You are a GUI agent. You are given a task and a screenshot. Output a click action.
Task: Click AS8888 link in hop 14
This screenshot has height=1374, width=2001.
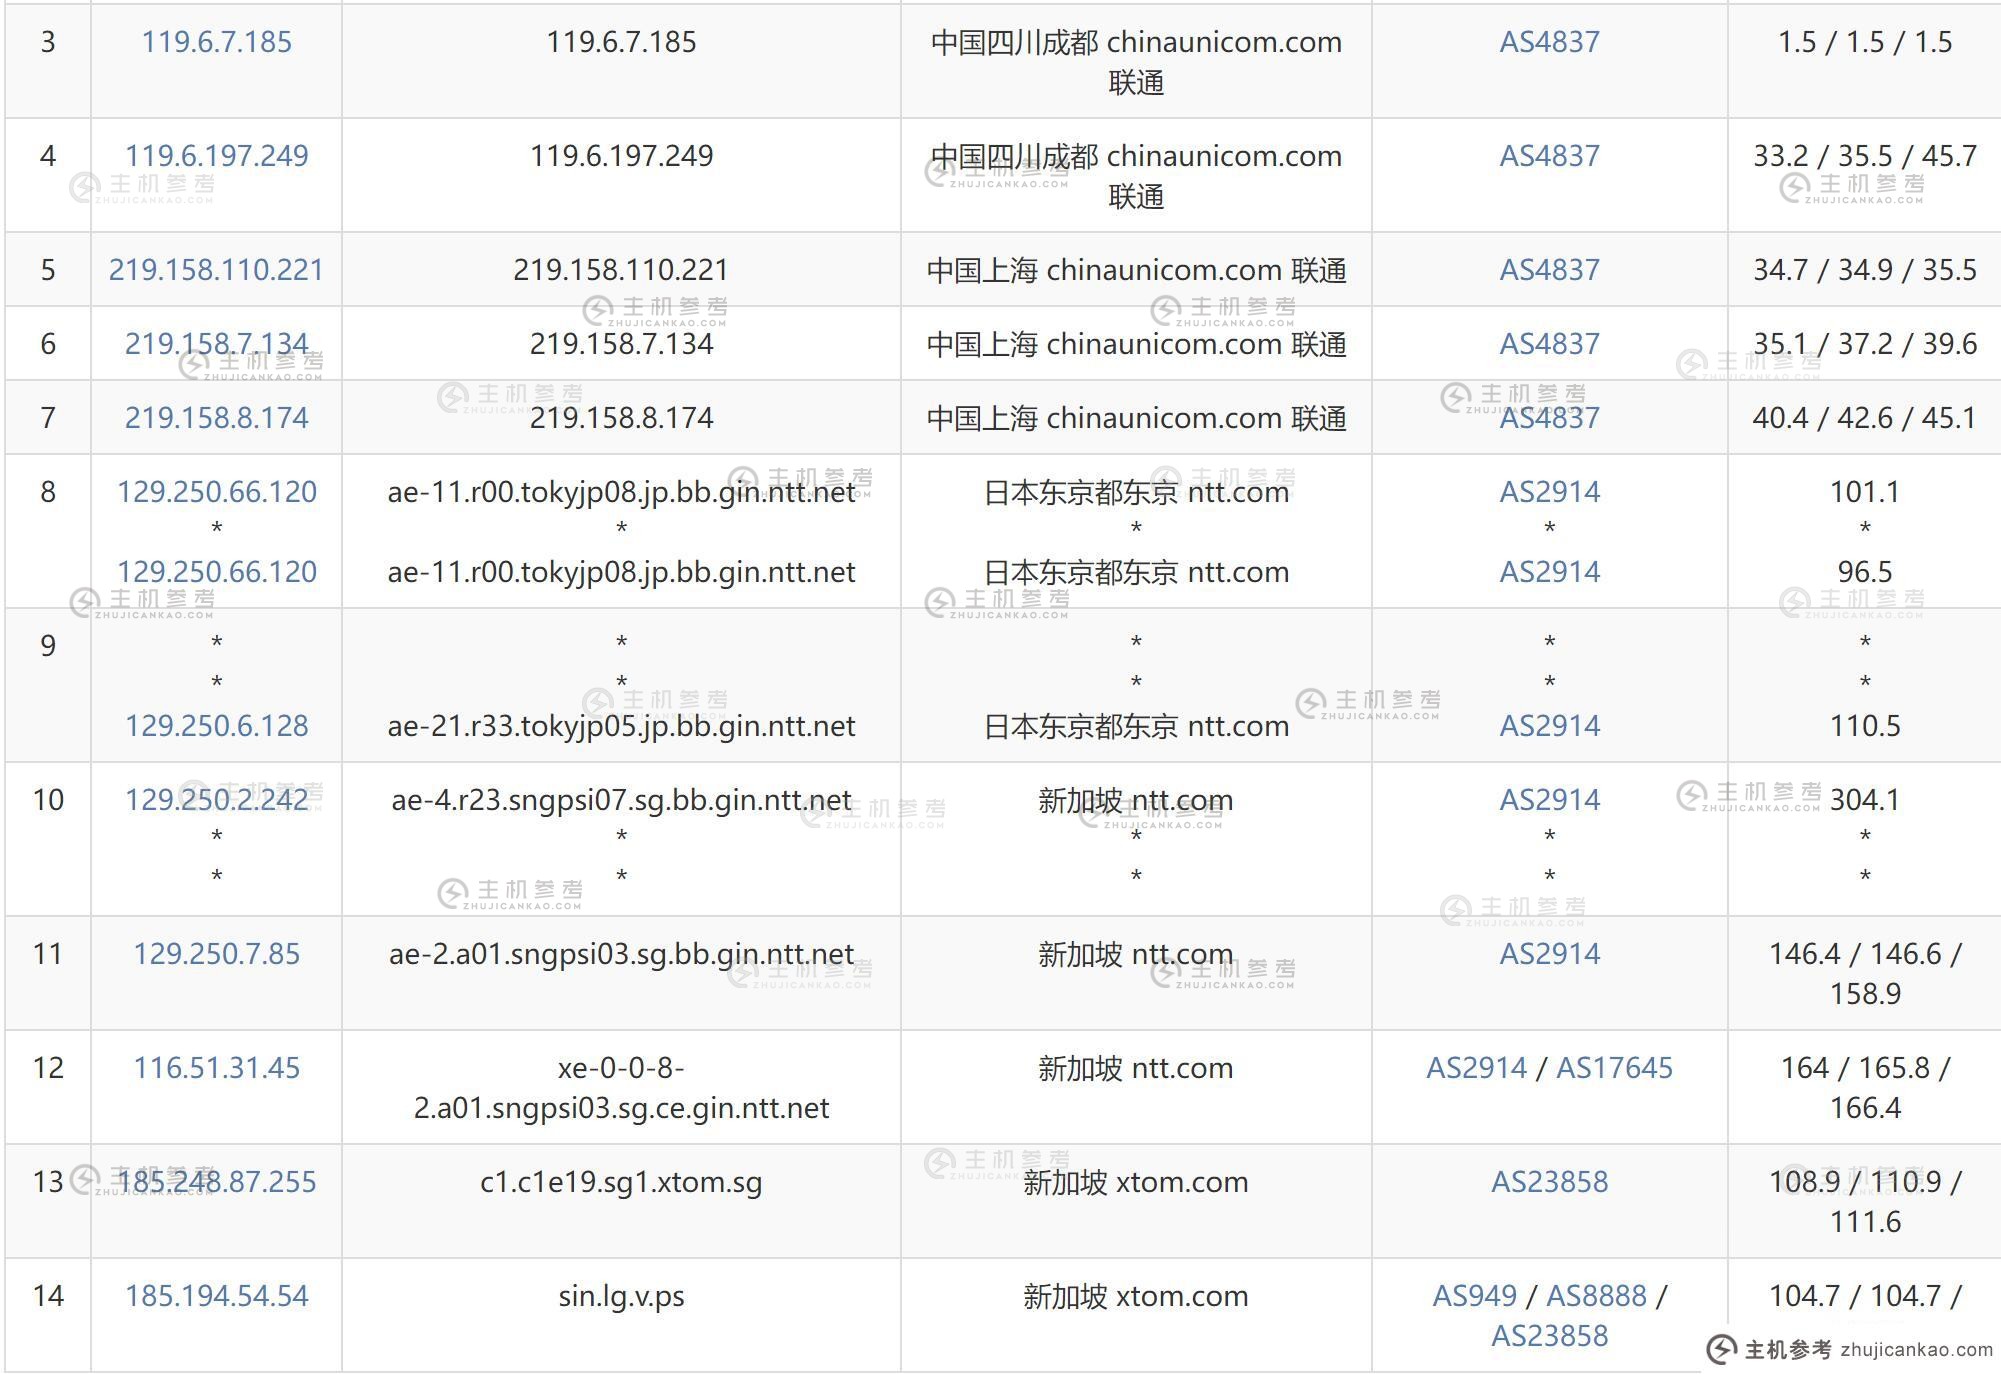[1596, 1296]
